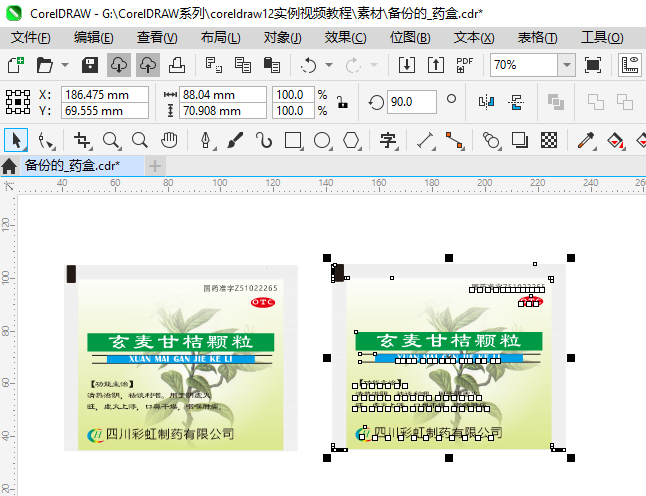Select the Ellipse tool
This screenshot has width=646, height=496.
323,140
